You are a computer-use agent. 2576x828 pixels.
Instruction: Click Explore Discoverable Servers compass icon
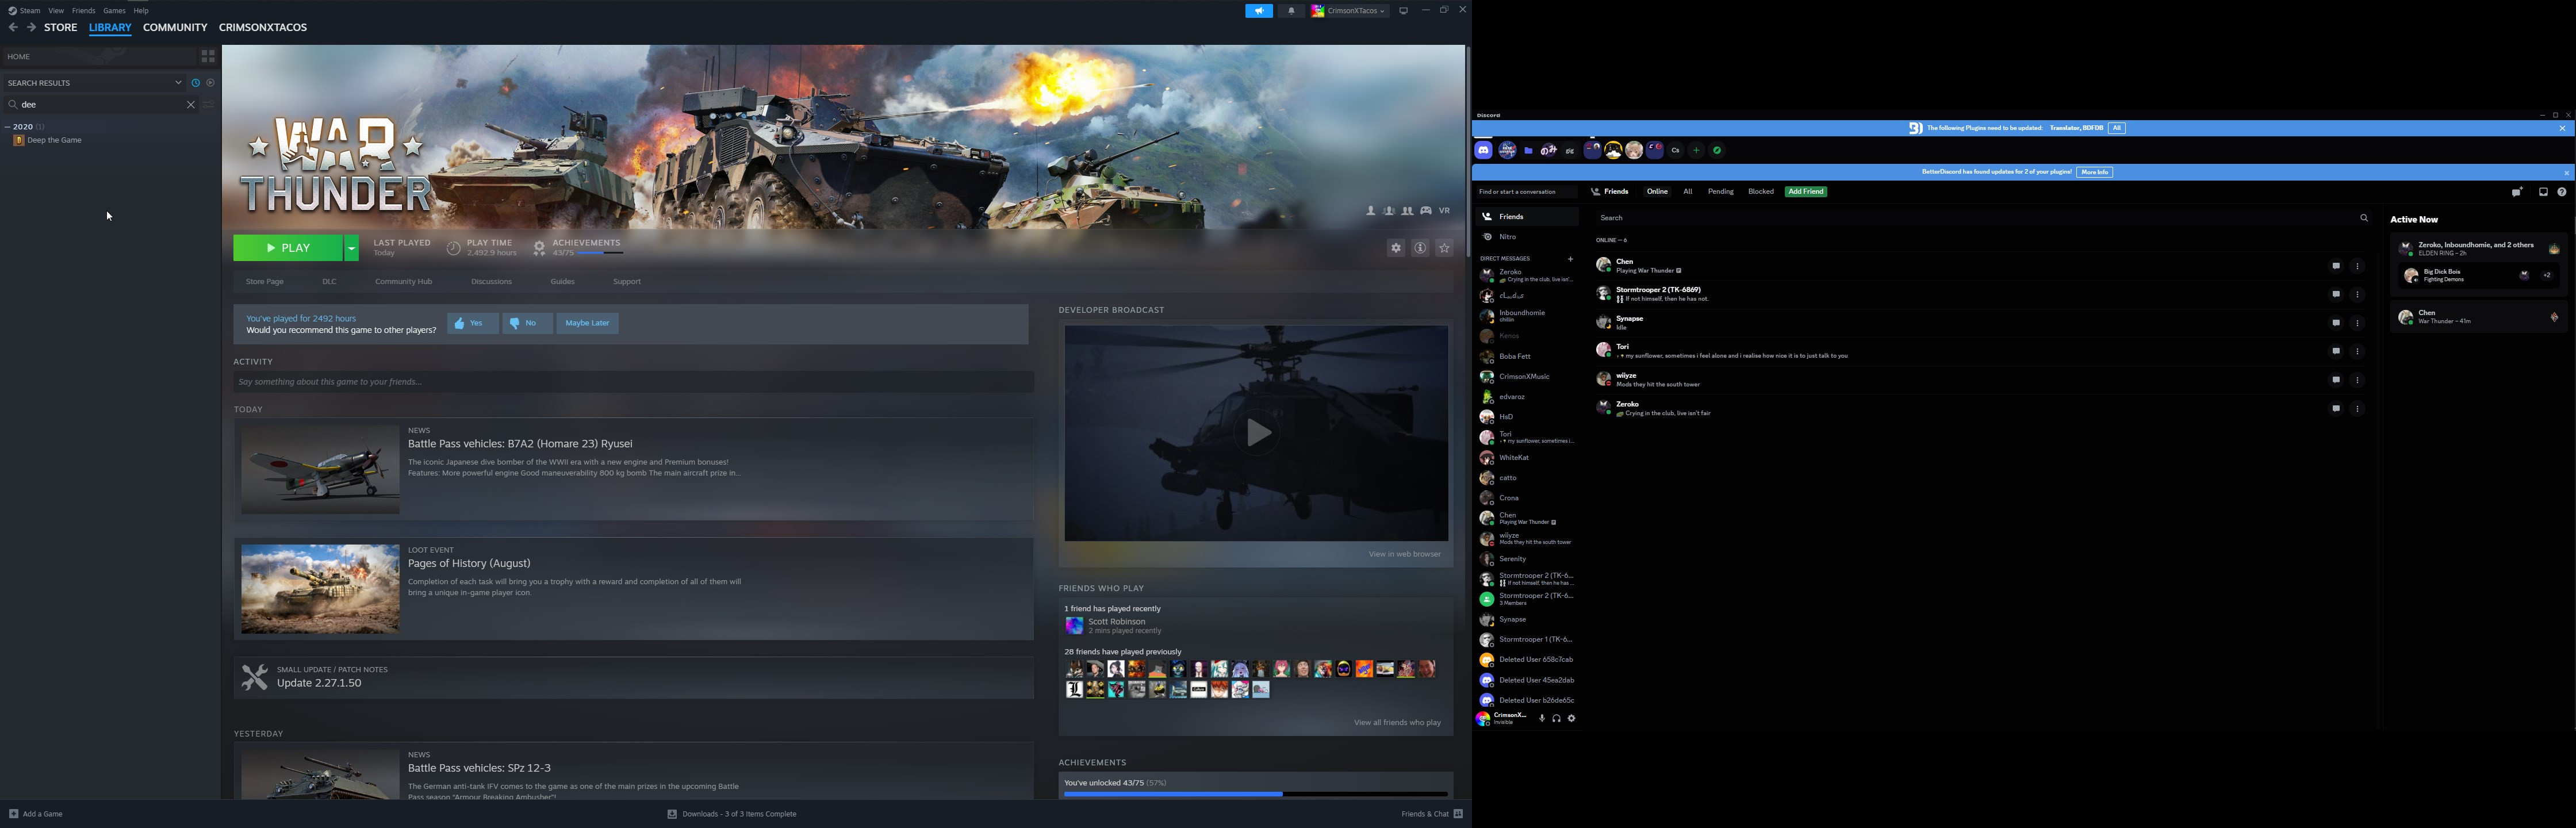point(1717,150)
